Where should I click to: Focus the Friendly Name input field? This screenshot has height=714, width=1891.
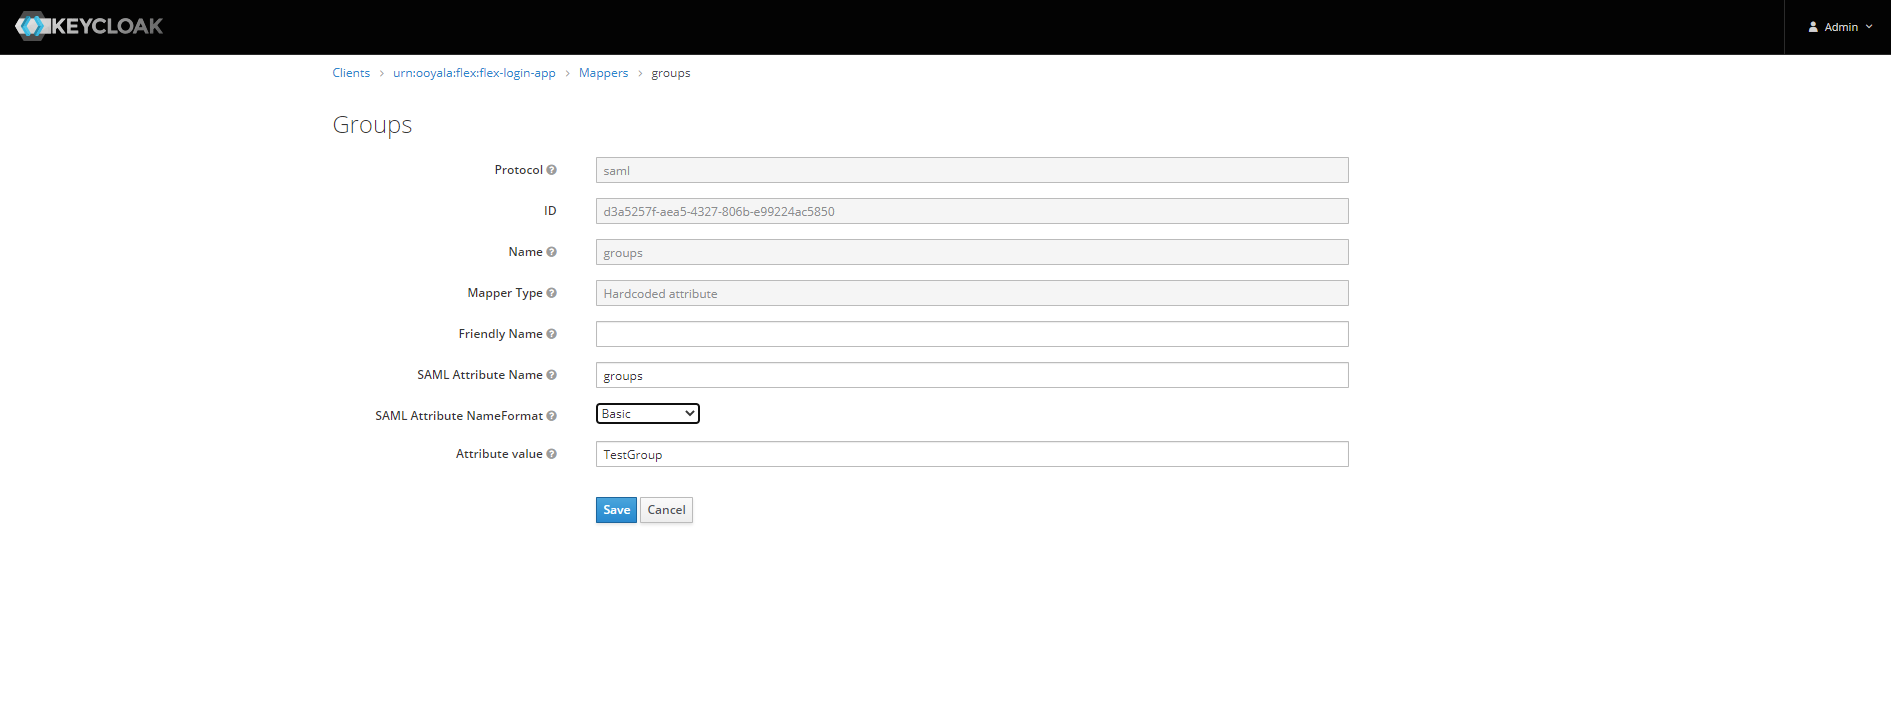point(971,334)
